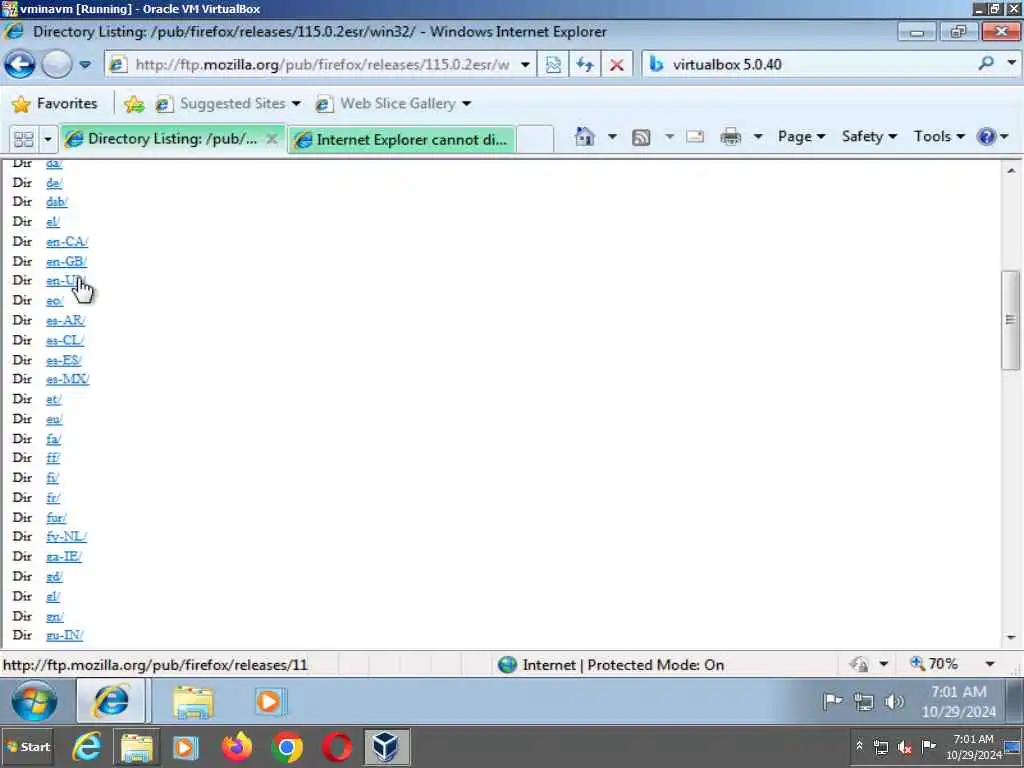
Task: Open Web Slice Gallery dropdown
Action: coord(393,103)
